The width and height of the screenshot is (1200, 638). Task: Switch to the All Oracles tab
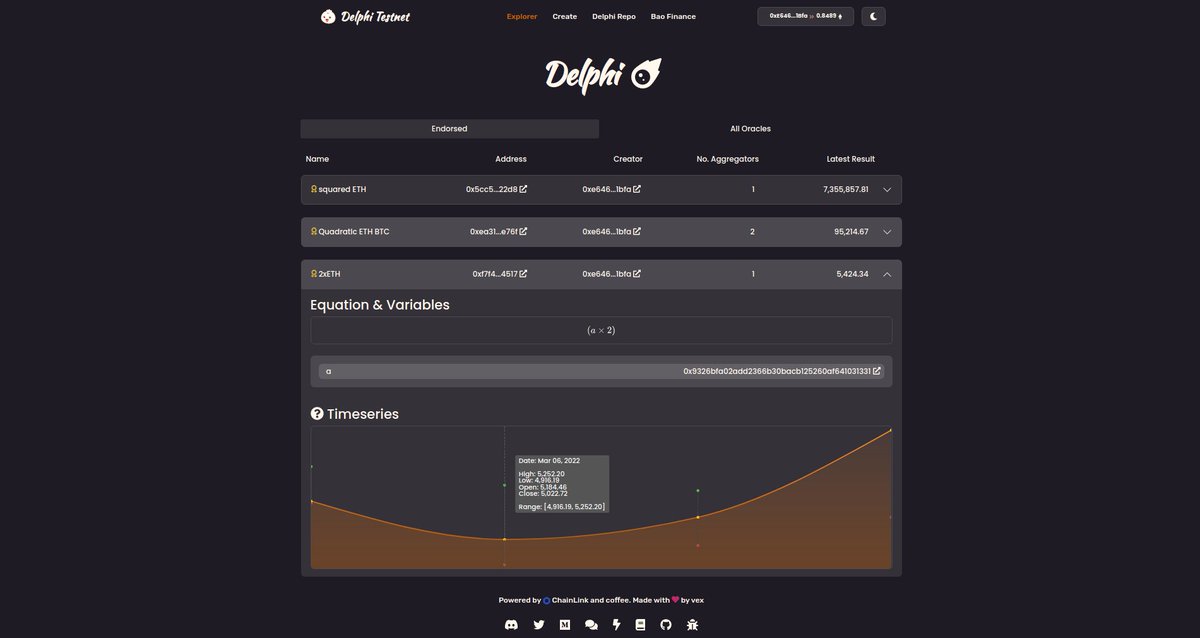[750, 129]
